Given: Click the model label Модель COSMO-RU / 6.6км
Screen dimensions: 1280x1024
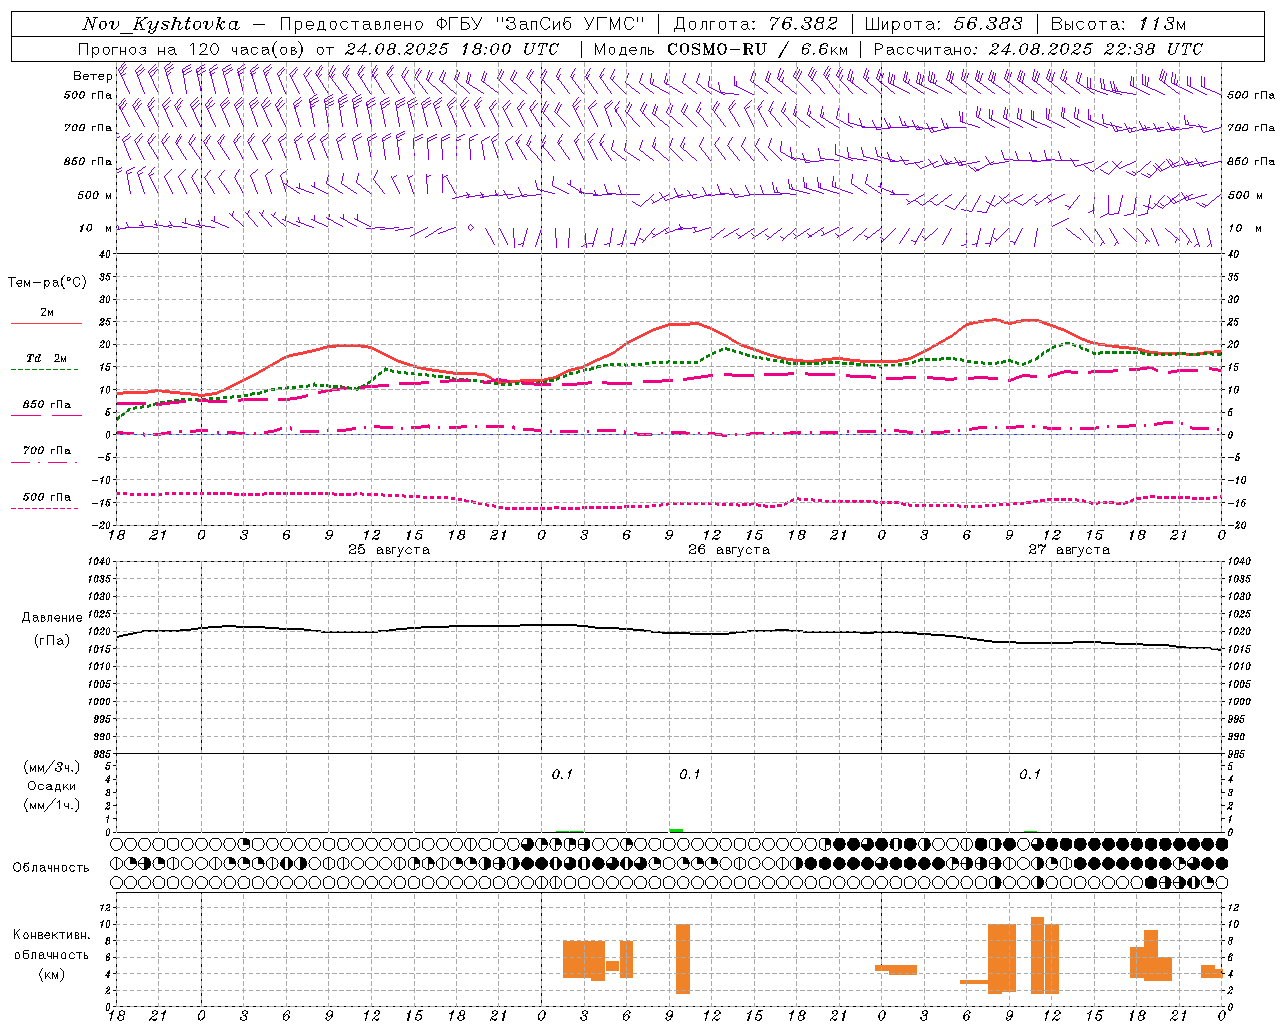Looking at the screenshot, I should (x=721, y=49).
